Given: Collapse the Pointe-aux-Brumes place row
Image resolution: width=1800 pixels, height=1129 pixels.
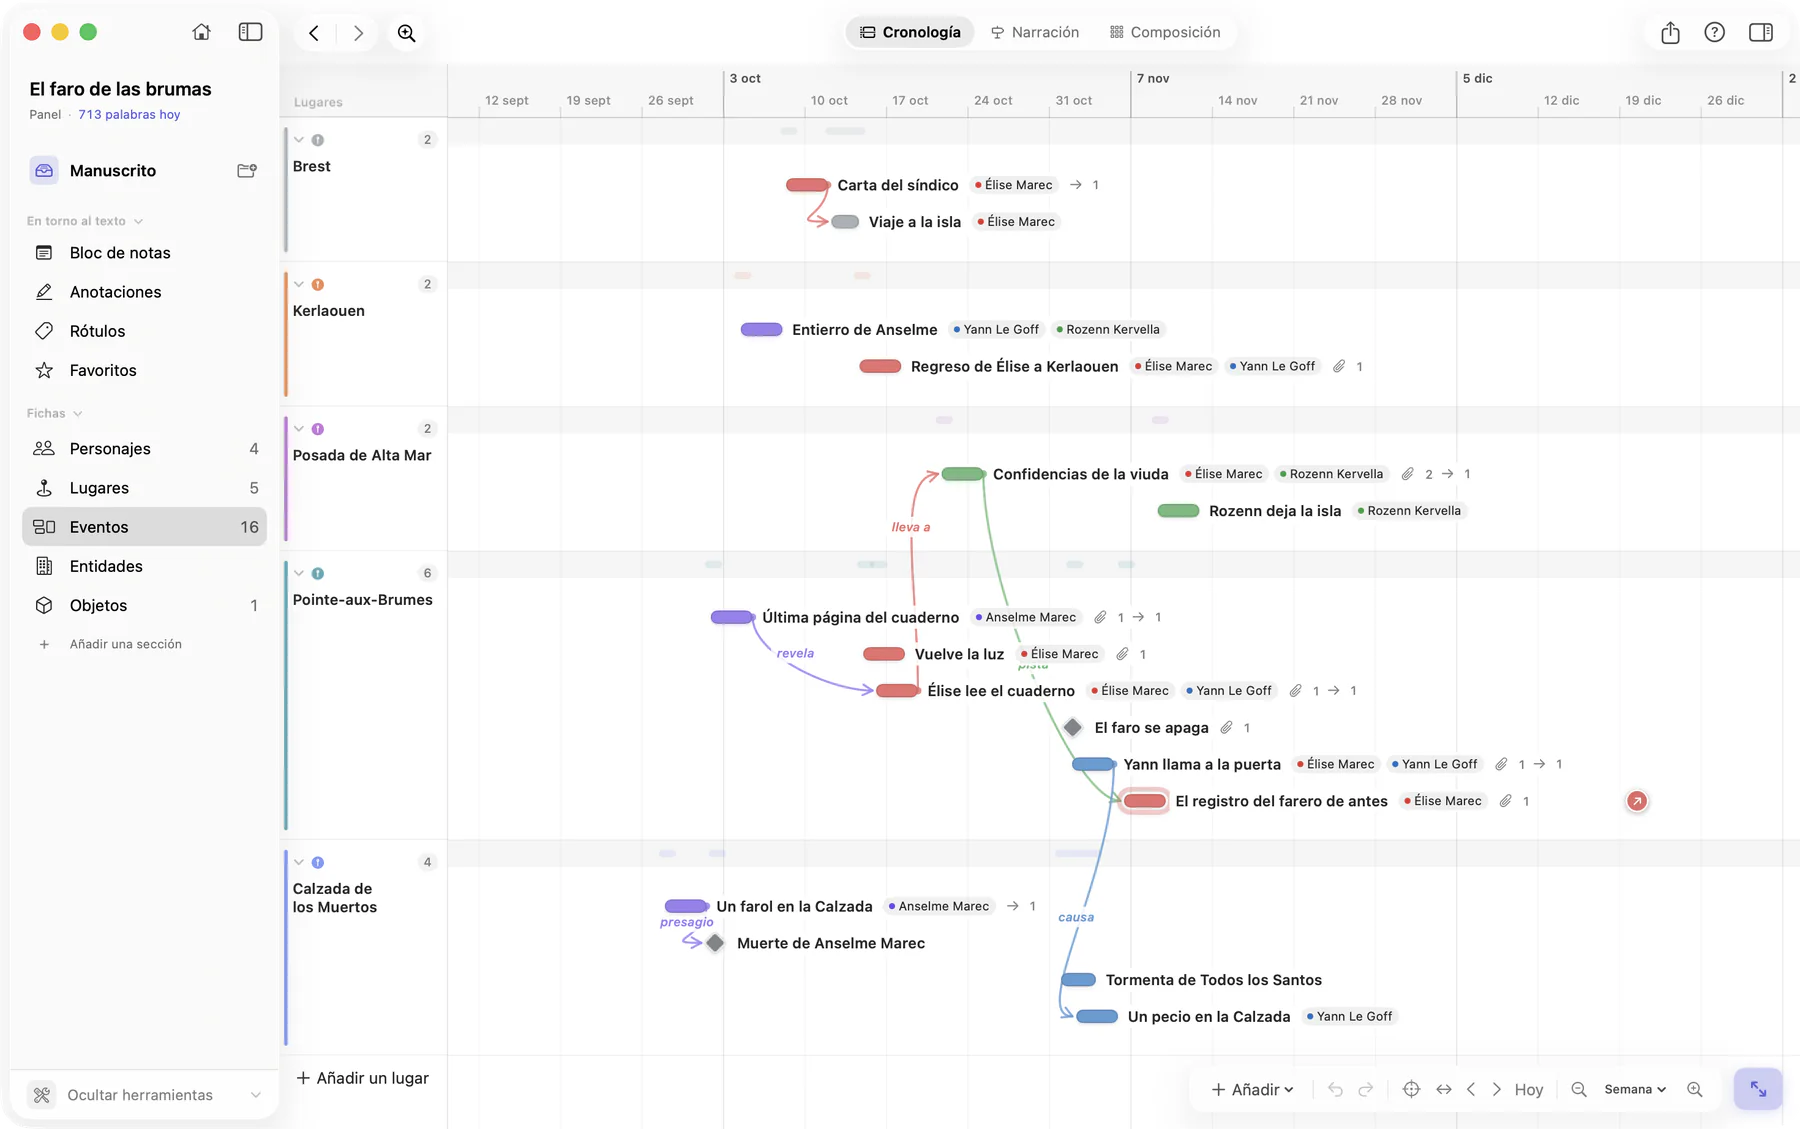Looking at the screenshot, I should point(299,573).
